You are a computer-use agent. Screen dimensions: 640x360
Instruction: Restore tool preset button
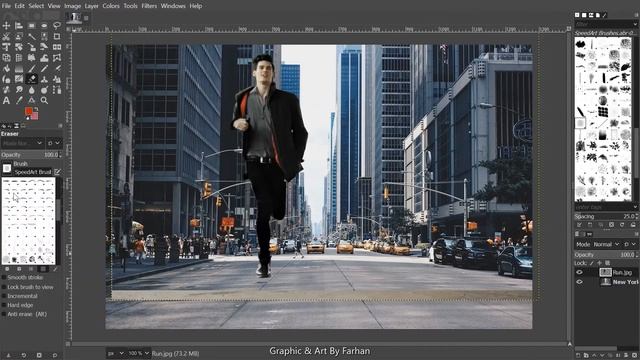(x=24, y=356)
